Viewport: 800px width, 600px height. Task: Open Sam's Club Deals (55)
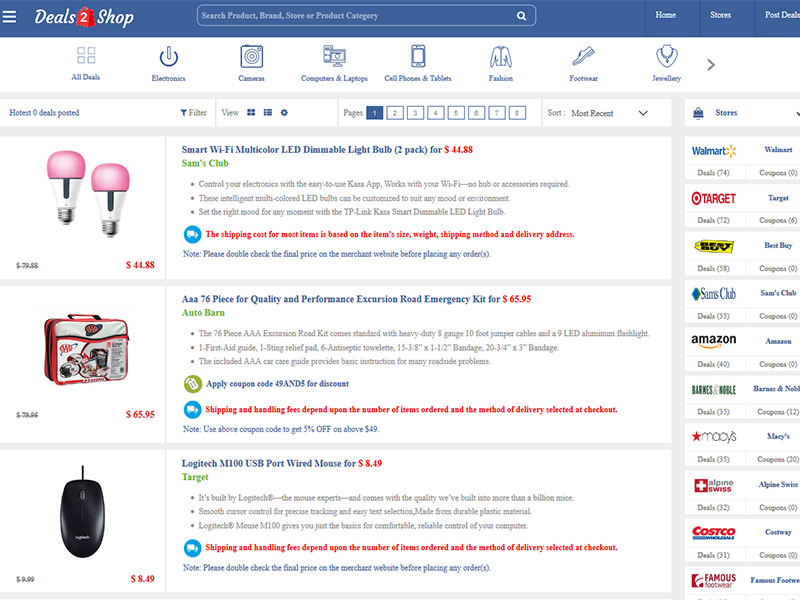point(713,316)
